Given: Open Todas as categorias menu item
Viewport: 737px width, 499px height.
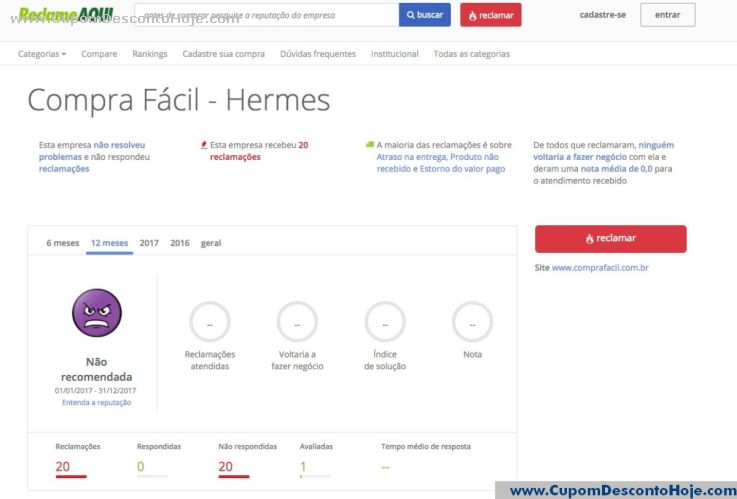Looking at the screenshot, I should (471, 54).
